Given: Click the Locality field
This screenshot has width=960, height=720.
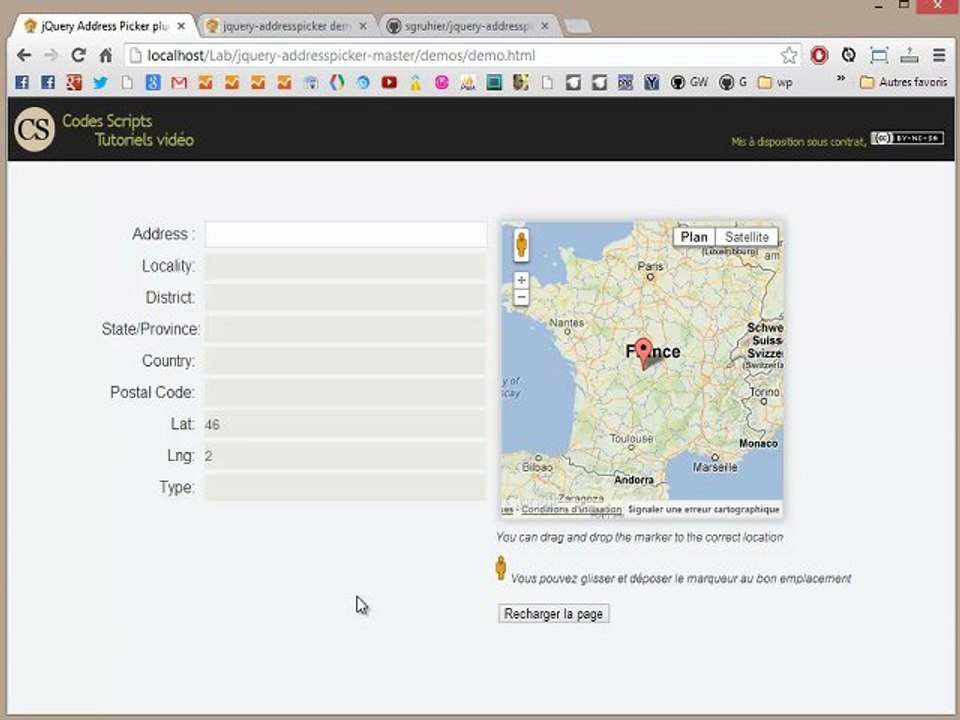Looking at the screenshot, I should click(x=346, y=266).
